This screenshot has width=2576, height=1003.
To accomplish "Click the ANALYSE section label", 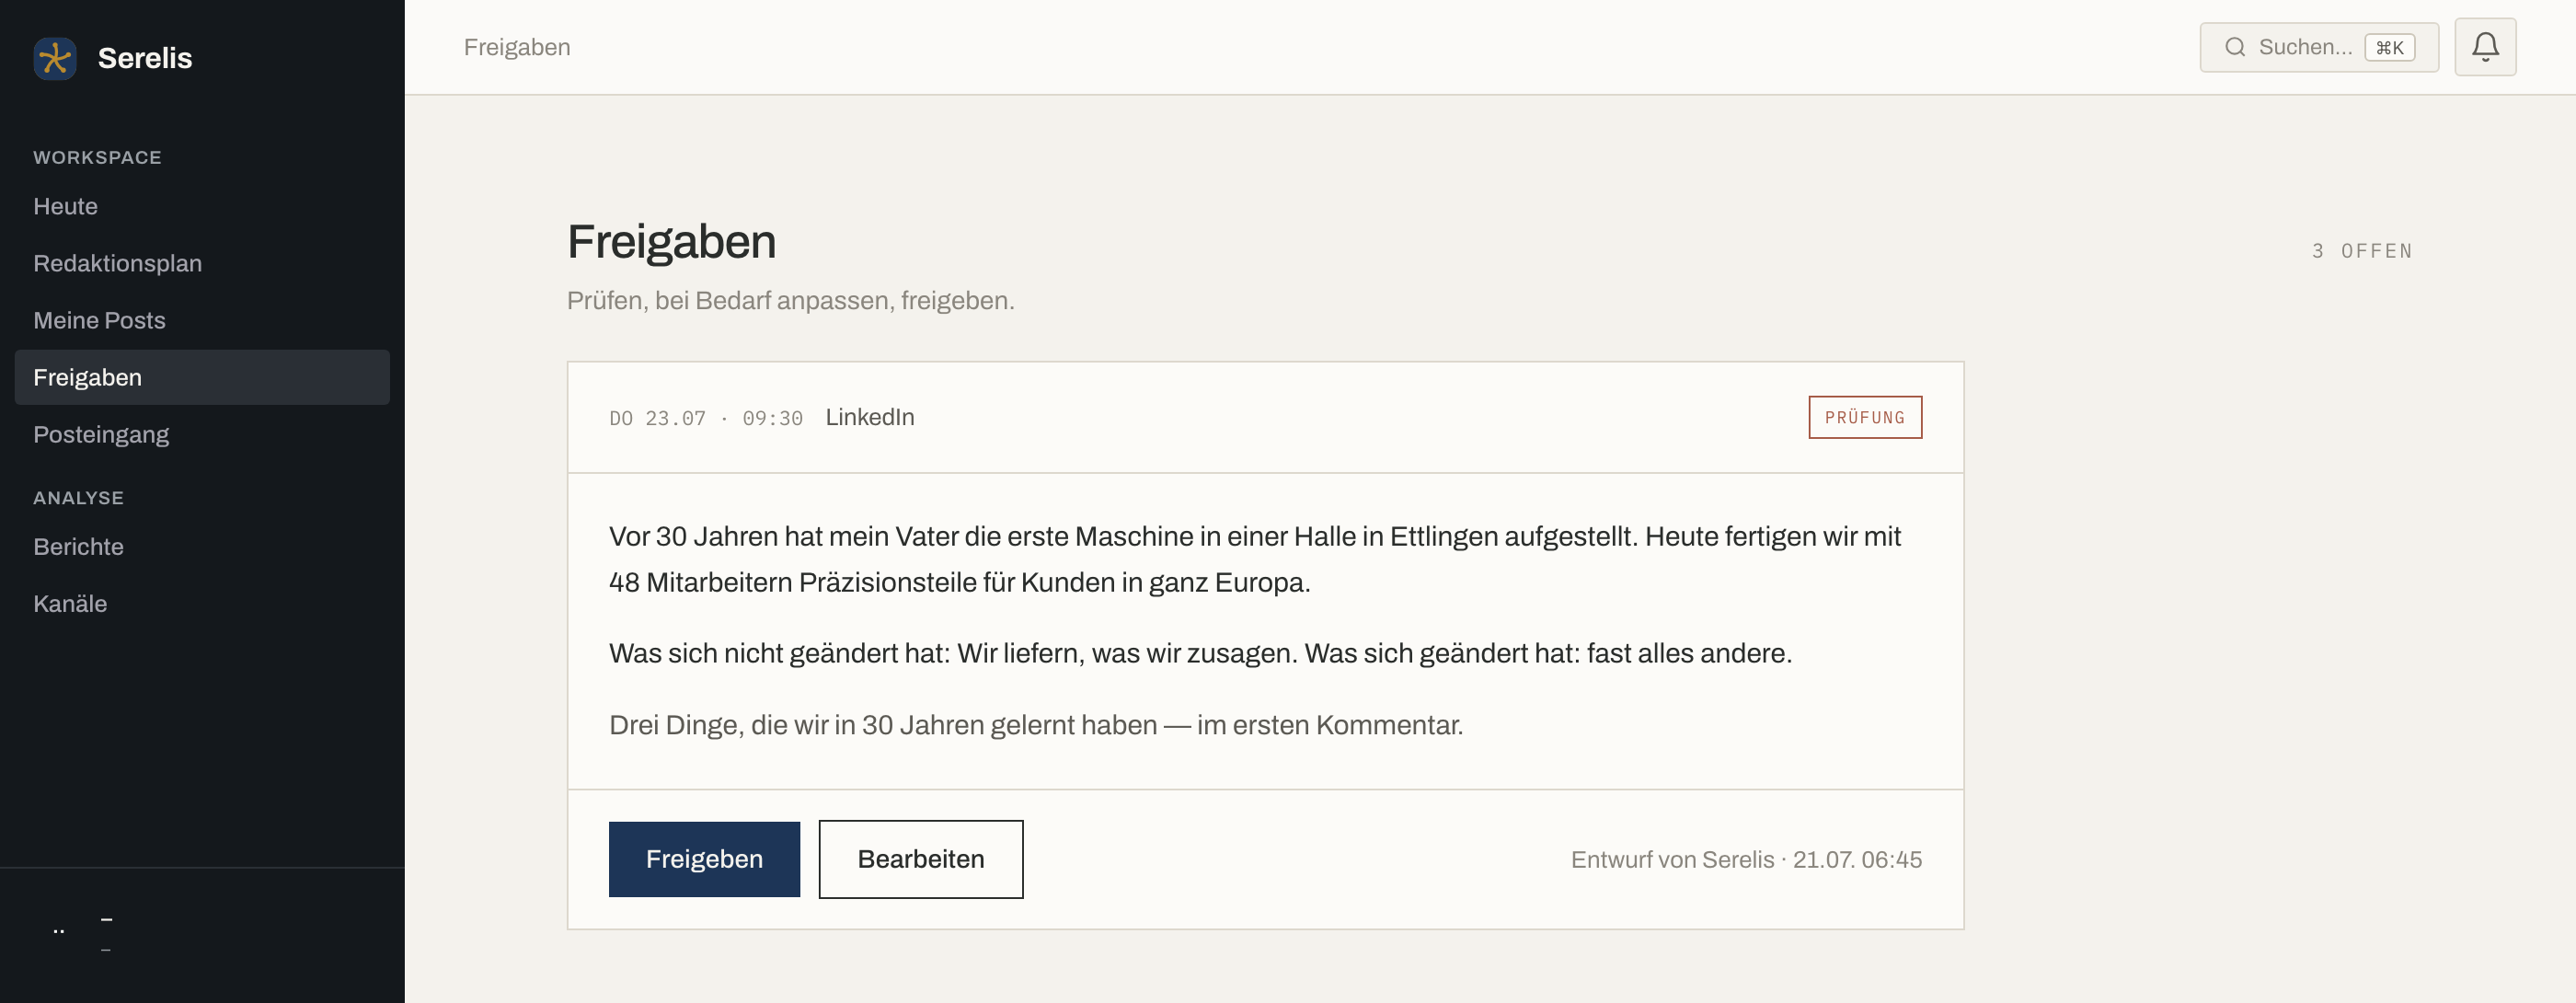I will 78,498.
